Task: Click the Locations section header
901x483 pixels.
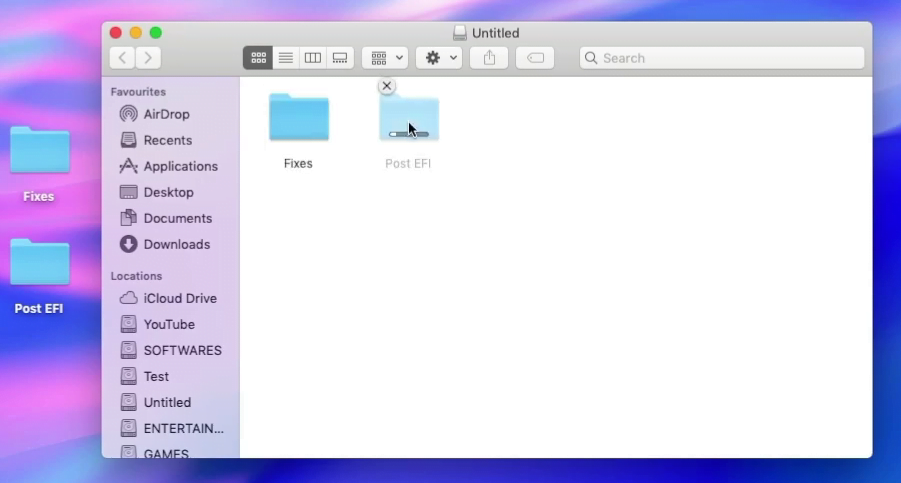Action: [x=136, y=276]
